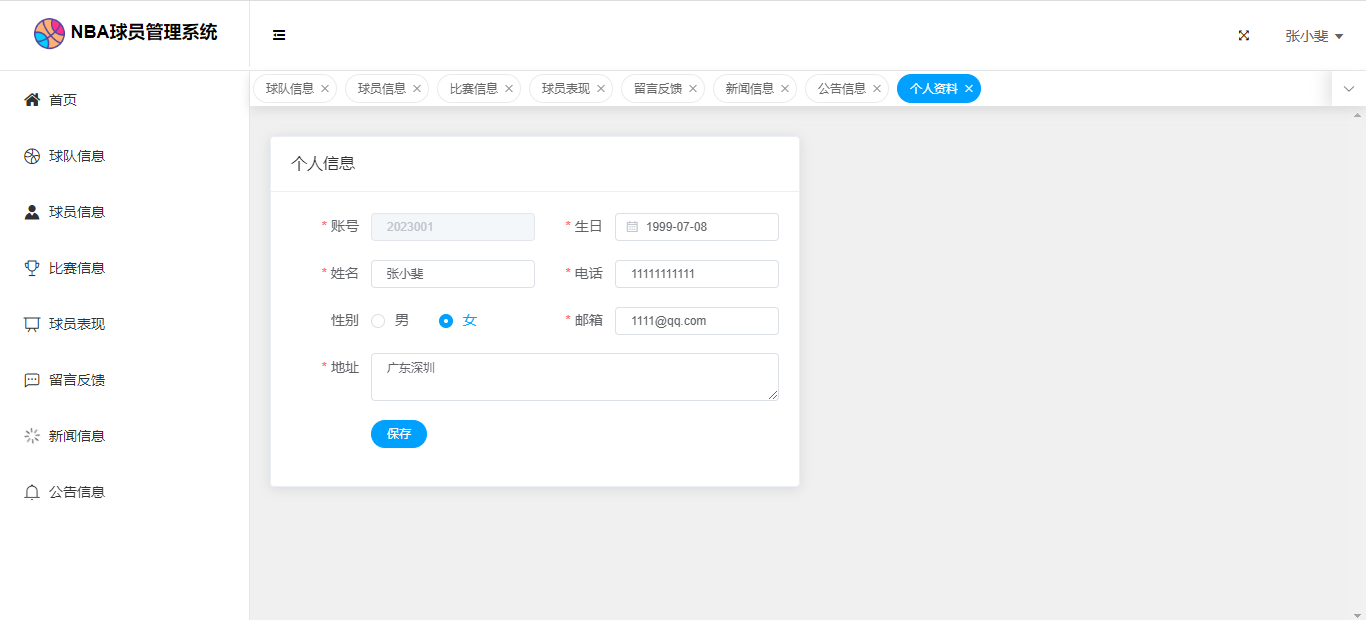The width and height of the screenshot is (1366, 620).
Task: Switch to the 新闻信息 tab
Action: point(749,89)
